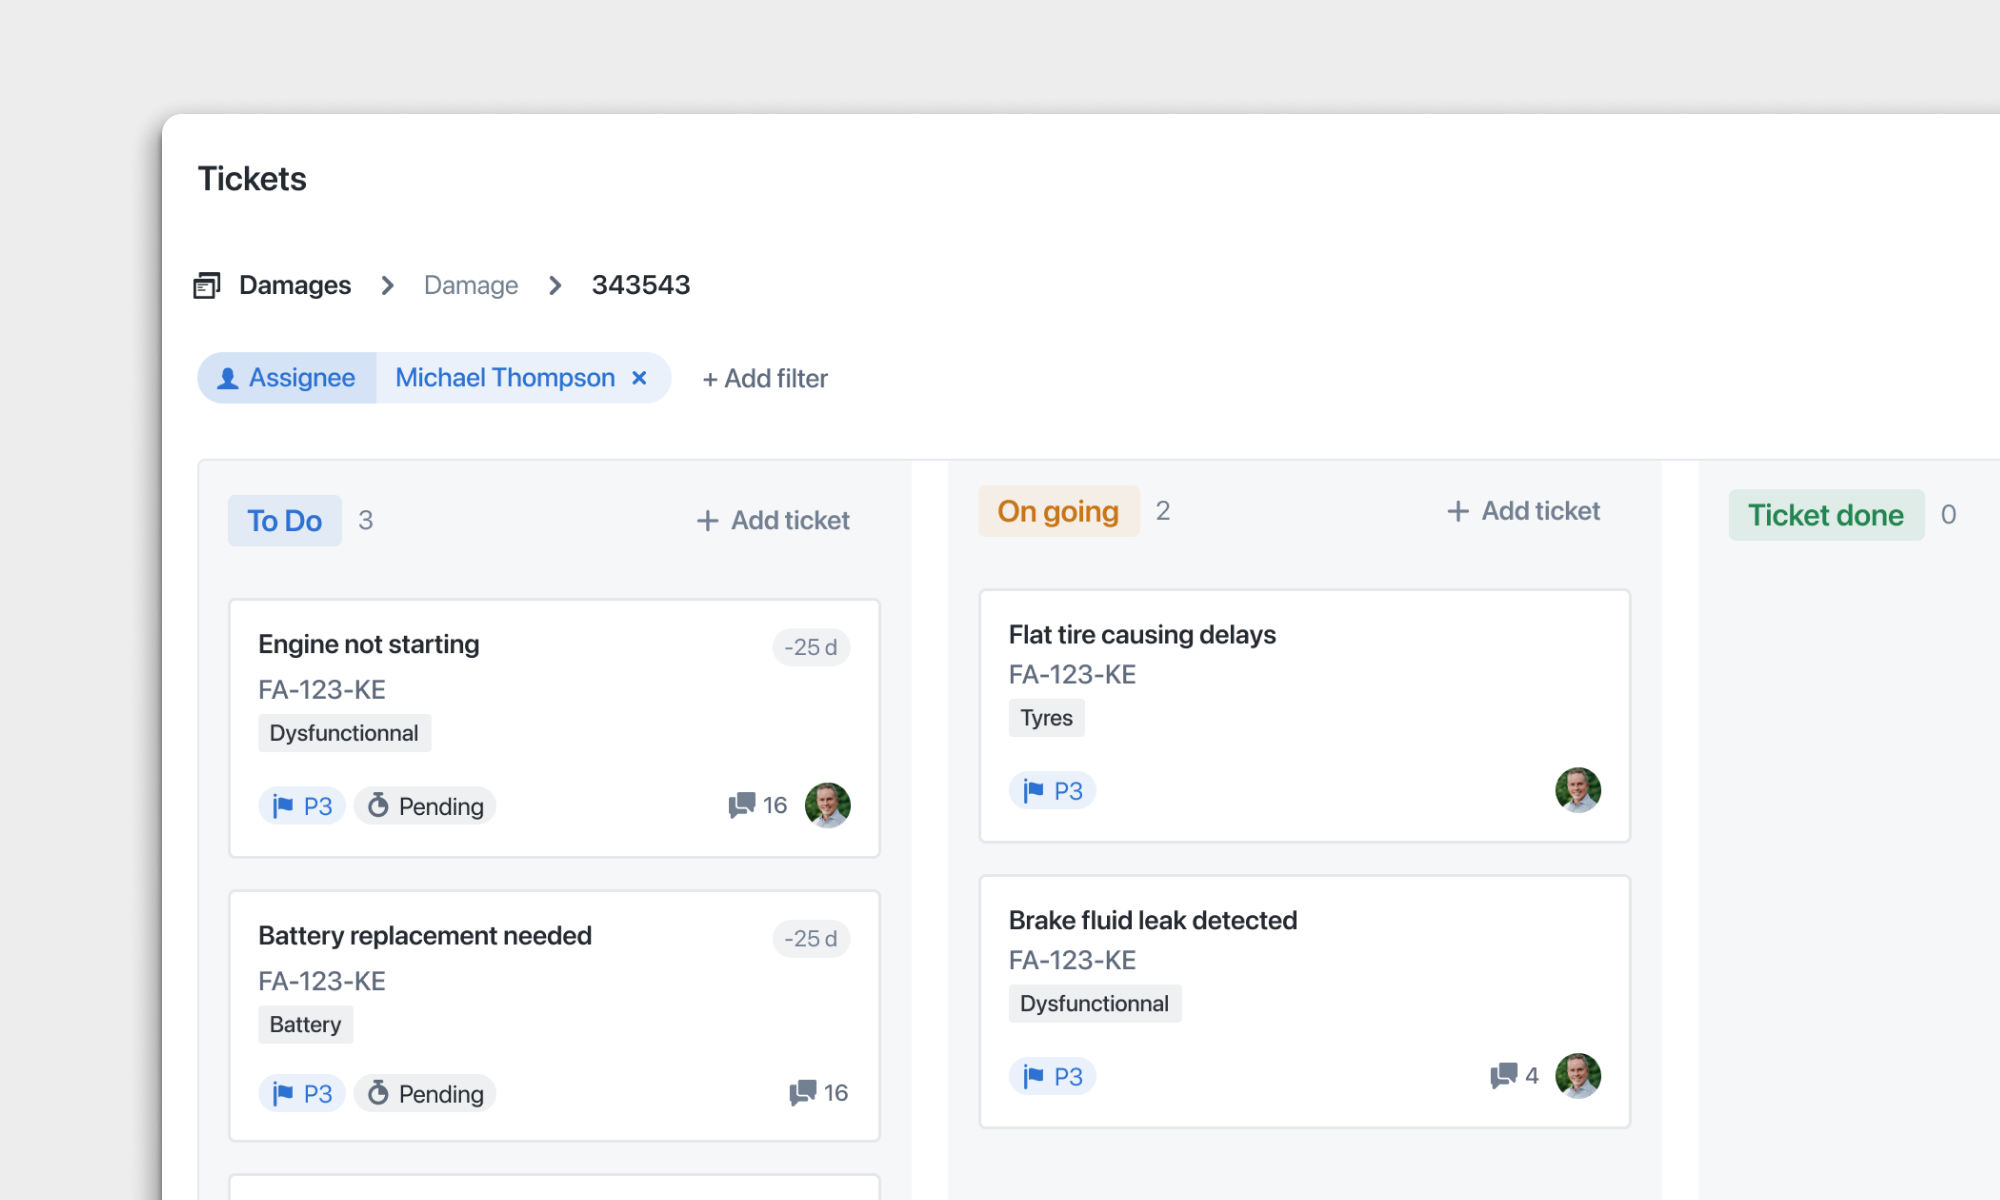
Task: Click the Tickets page heading
Action: 252,179
